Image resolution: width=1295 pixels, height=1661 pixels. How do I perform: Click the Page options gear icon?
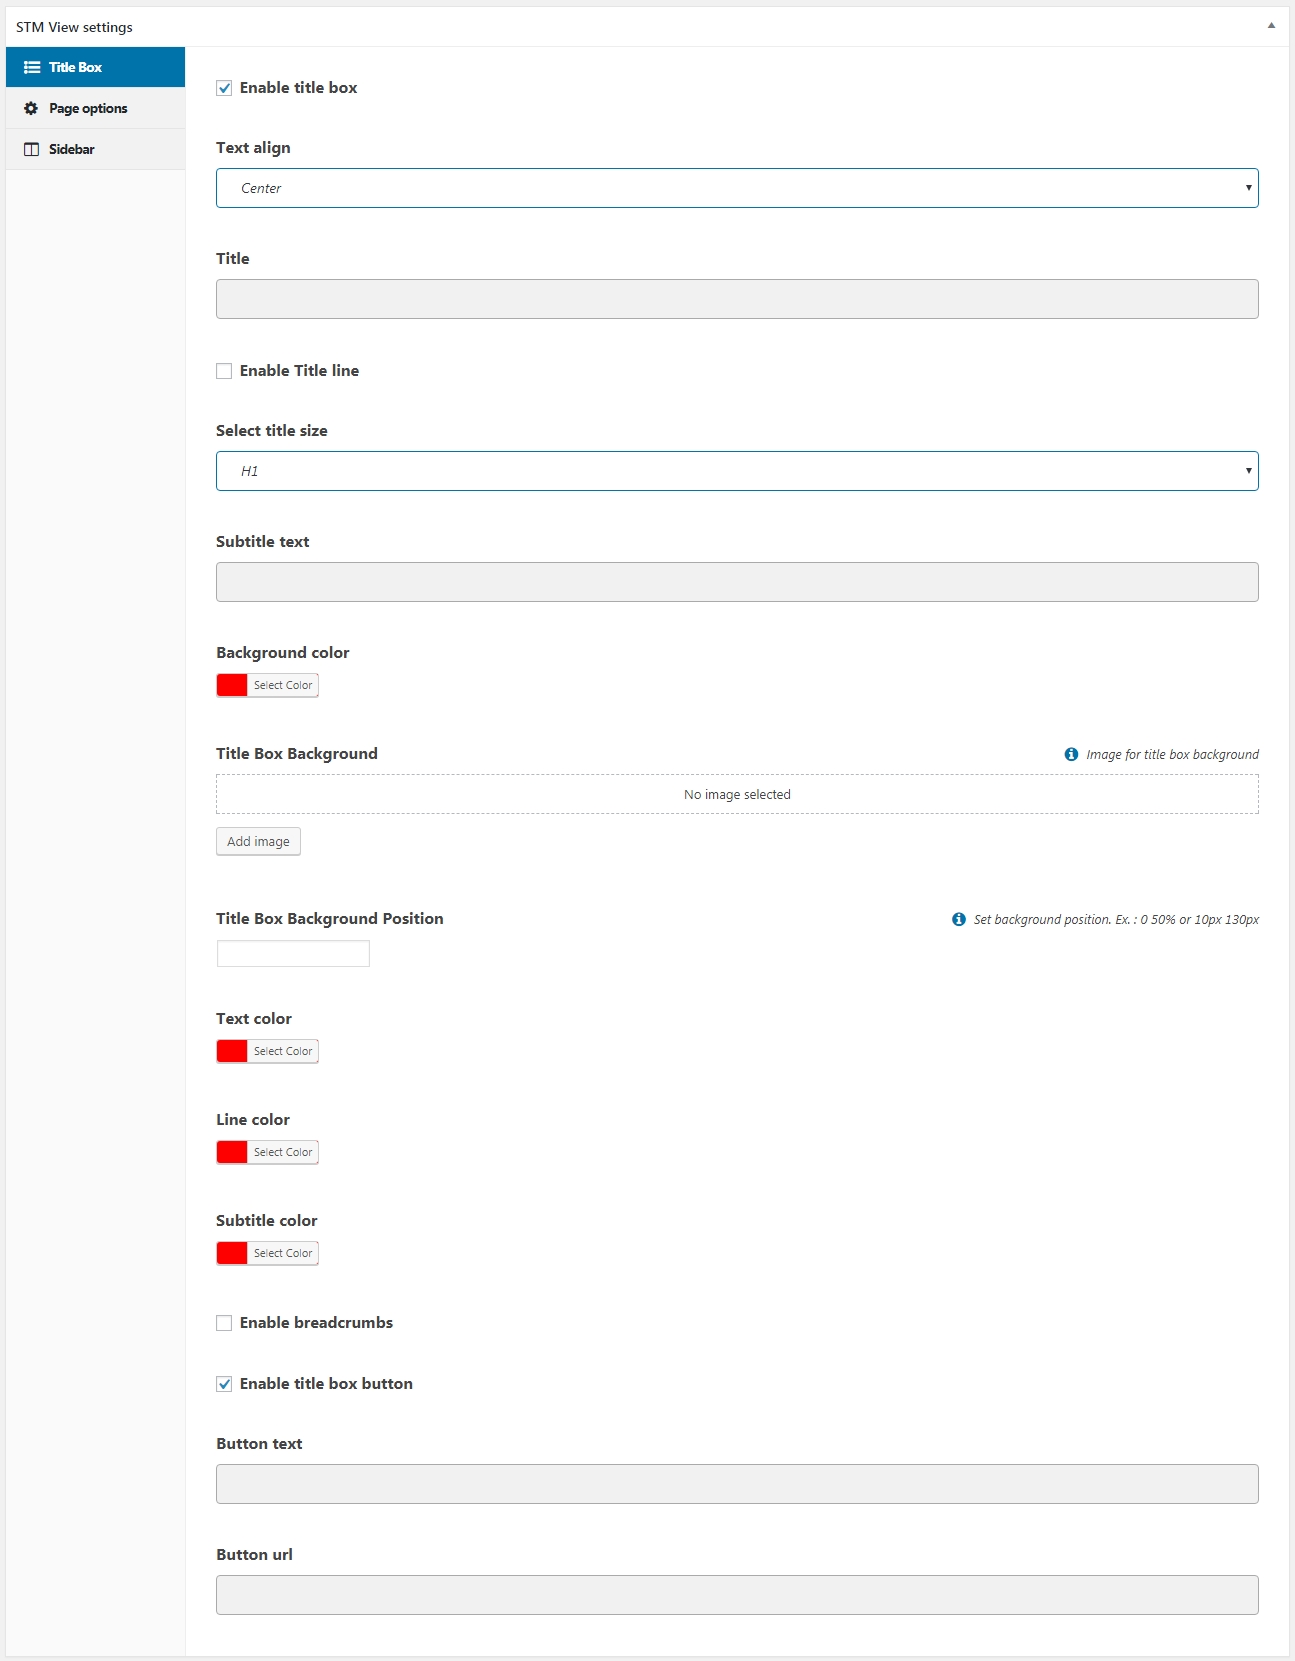click(31, 108)
